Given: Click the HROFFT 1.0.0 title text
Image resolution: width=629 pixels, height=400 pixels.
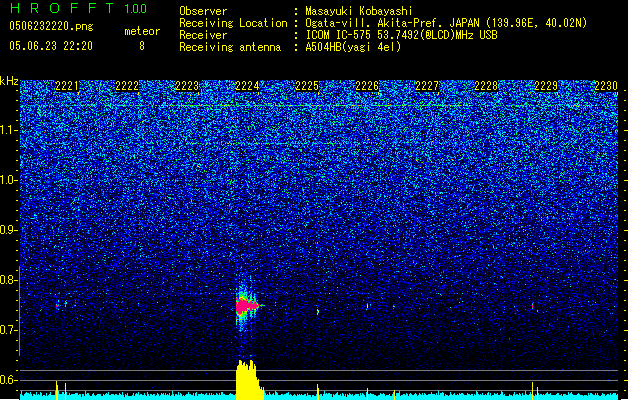Looking at the screenshot, I should [x=79, y=8].
